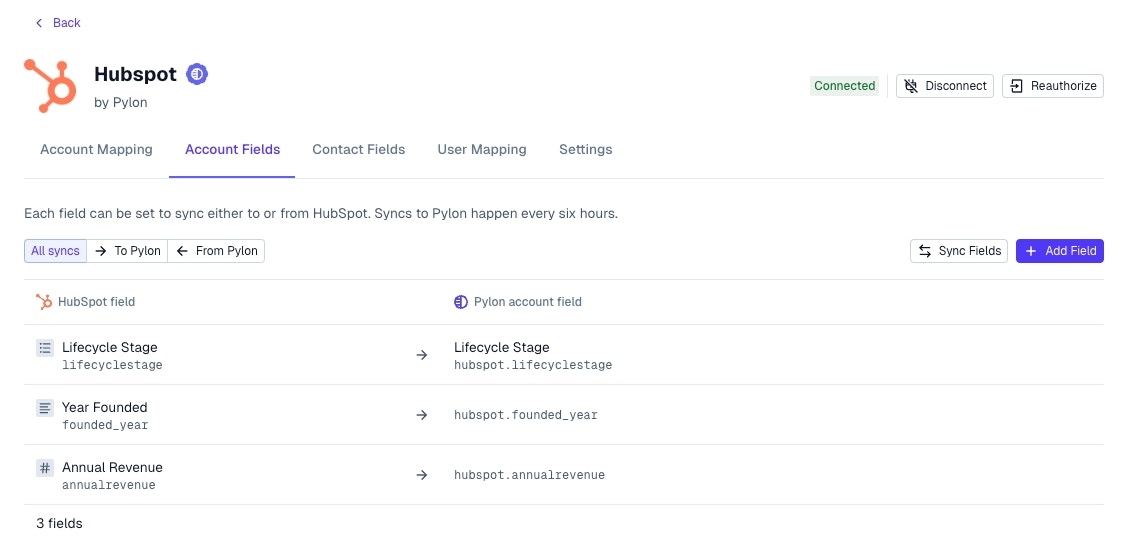
Task: Filter syncs by To Pylon
Action: coord(128,251)
